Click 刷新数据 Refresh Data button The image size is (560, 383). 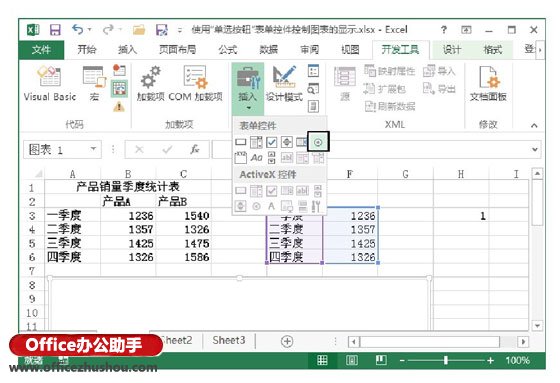tap(390, 106)
